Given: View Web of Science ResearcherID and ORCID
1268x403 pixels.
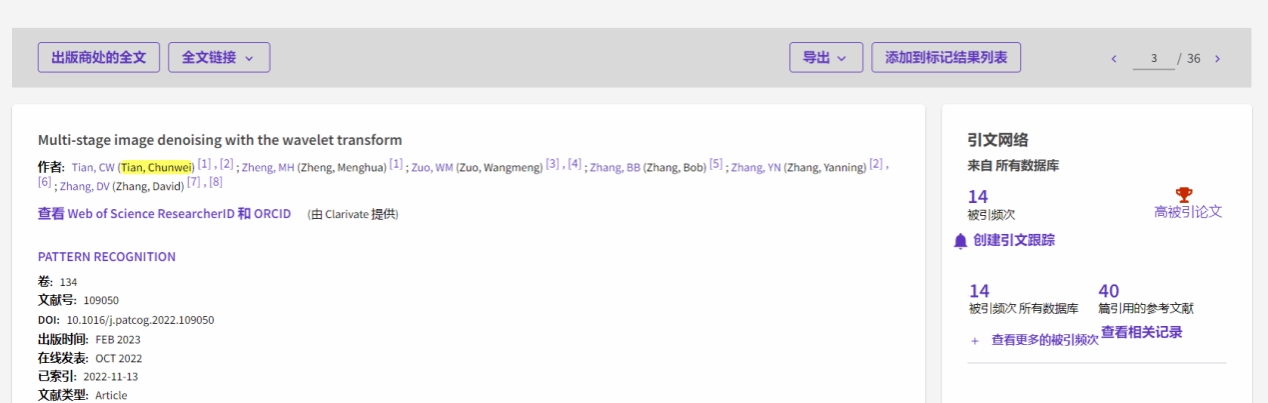Looking at the screenshot, I should click(164, 214).
